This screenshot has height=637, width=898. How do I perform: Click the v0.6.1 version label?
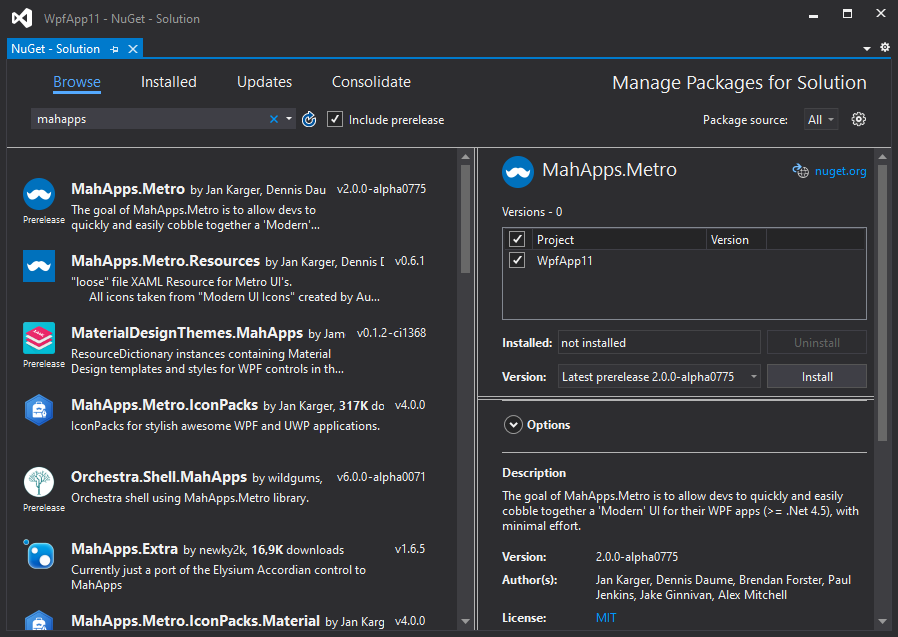(409, 261)
